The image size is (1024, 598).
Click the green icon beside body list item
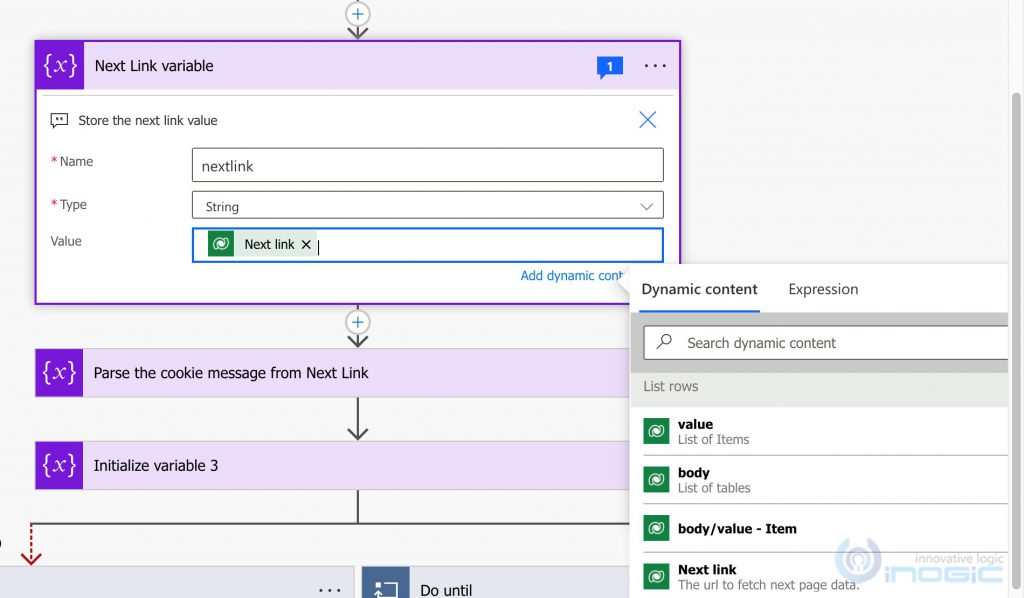pos(656,479)
